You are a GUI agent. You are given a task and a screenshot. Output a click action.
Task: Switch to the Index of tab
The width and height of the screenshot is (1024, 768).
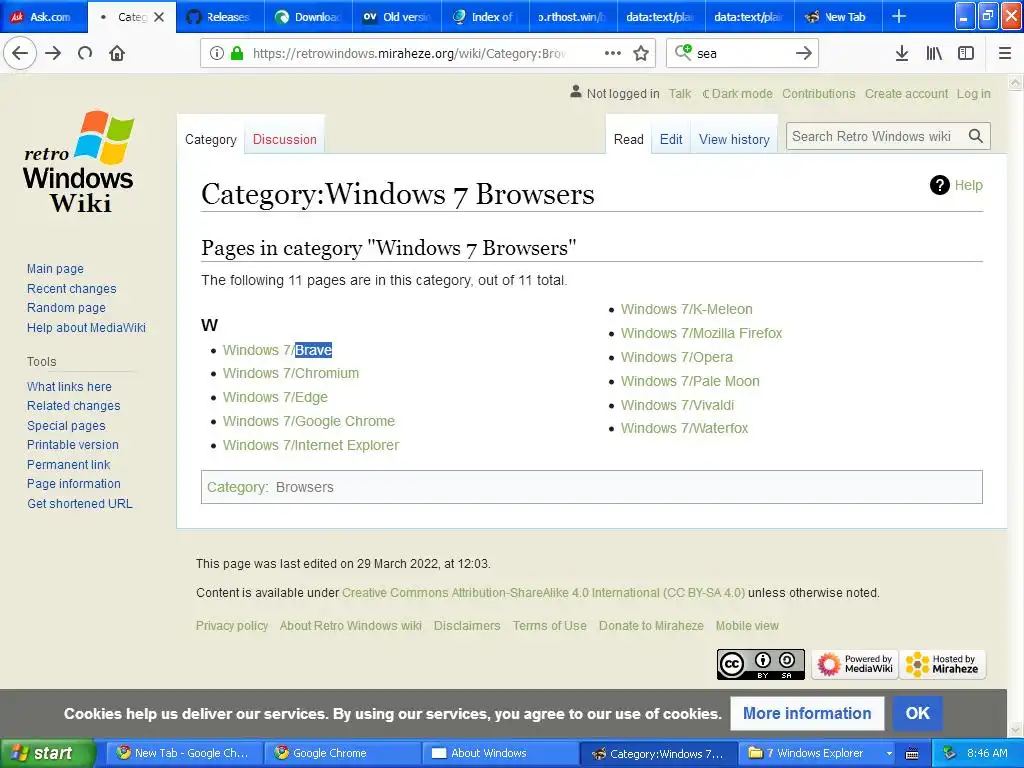coord(486,17)
